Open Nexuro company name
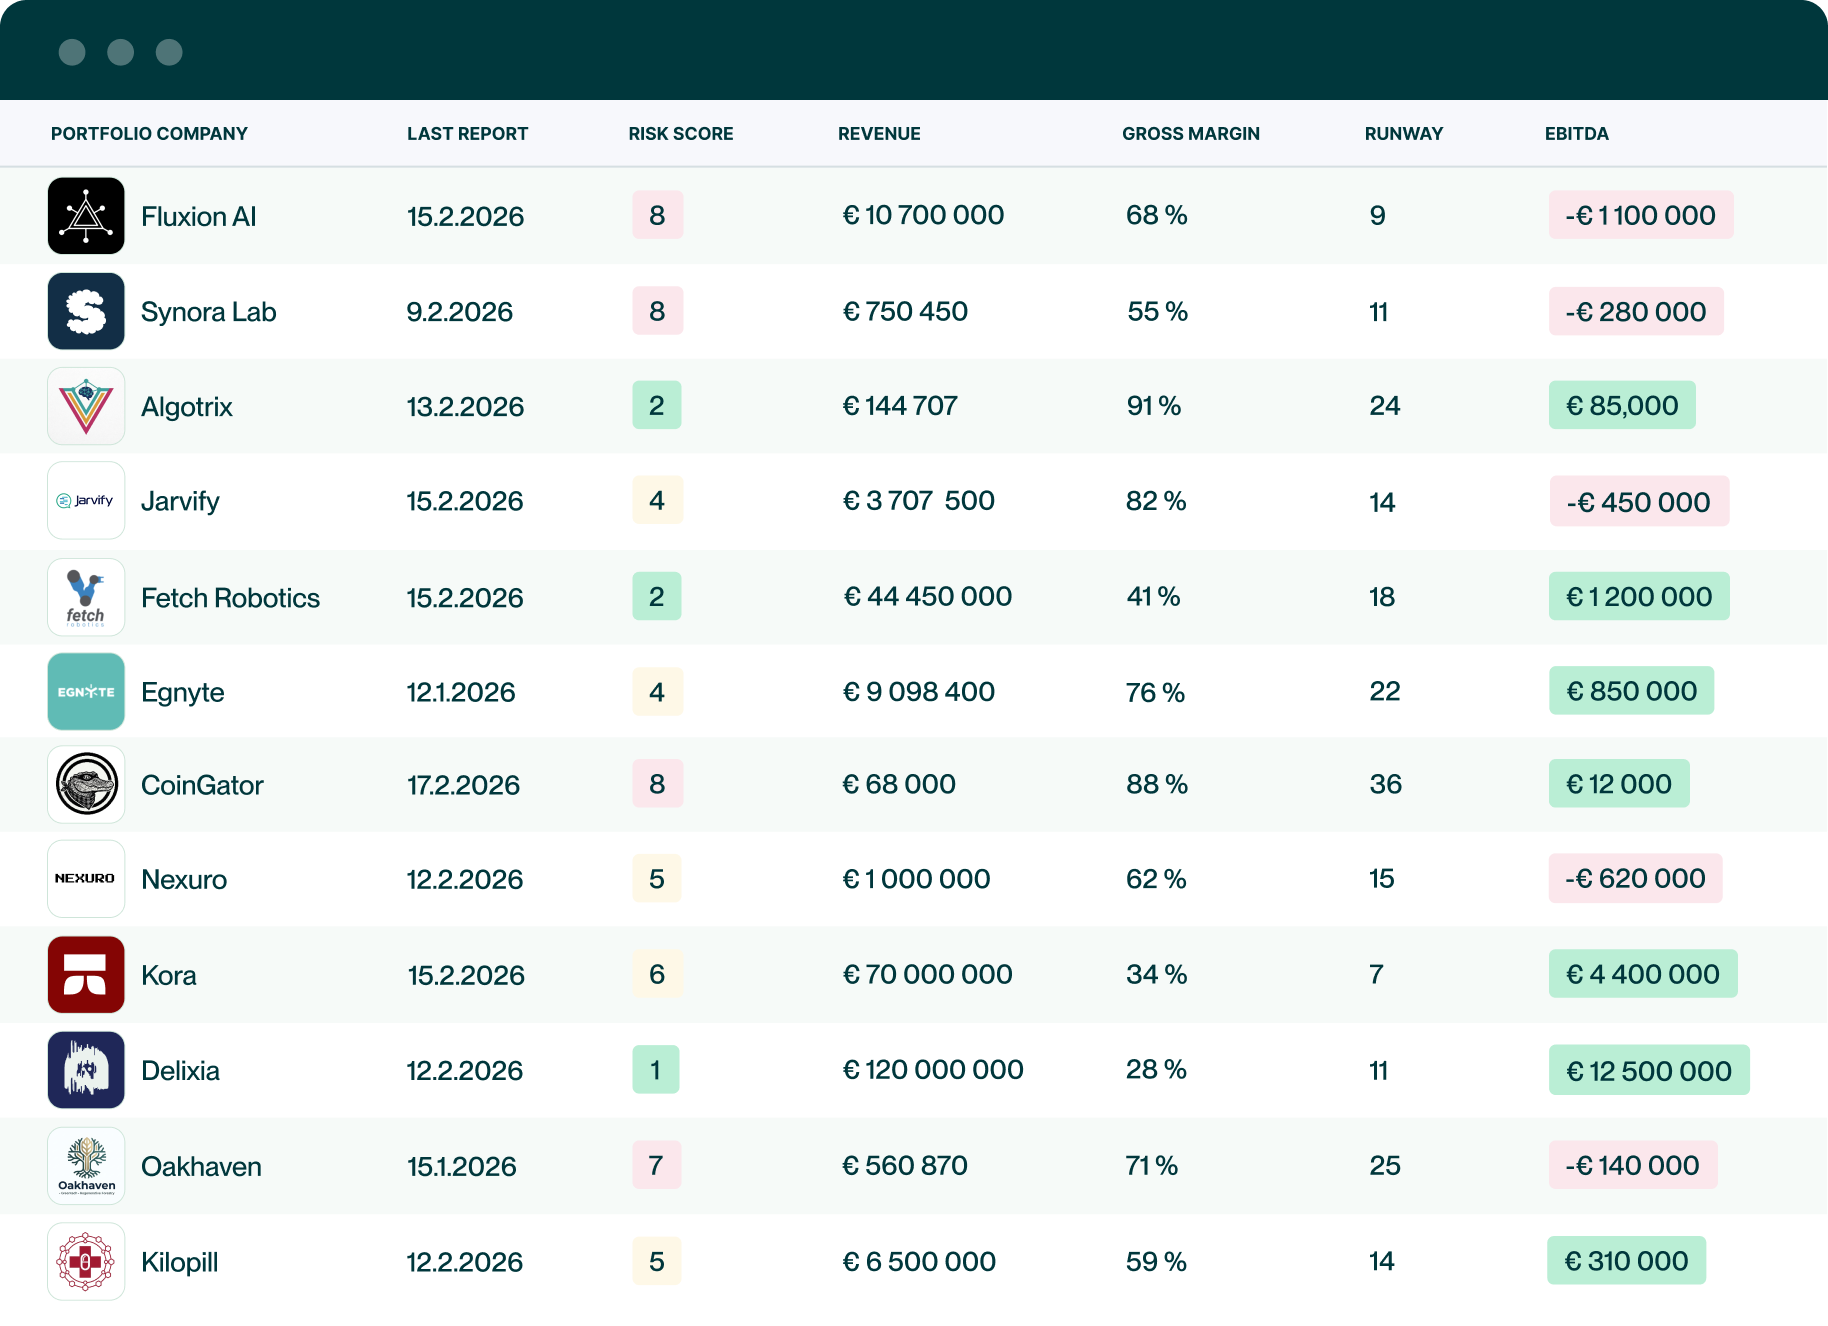 pos(184,880)
